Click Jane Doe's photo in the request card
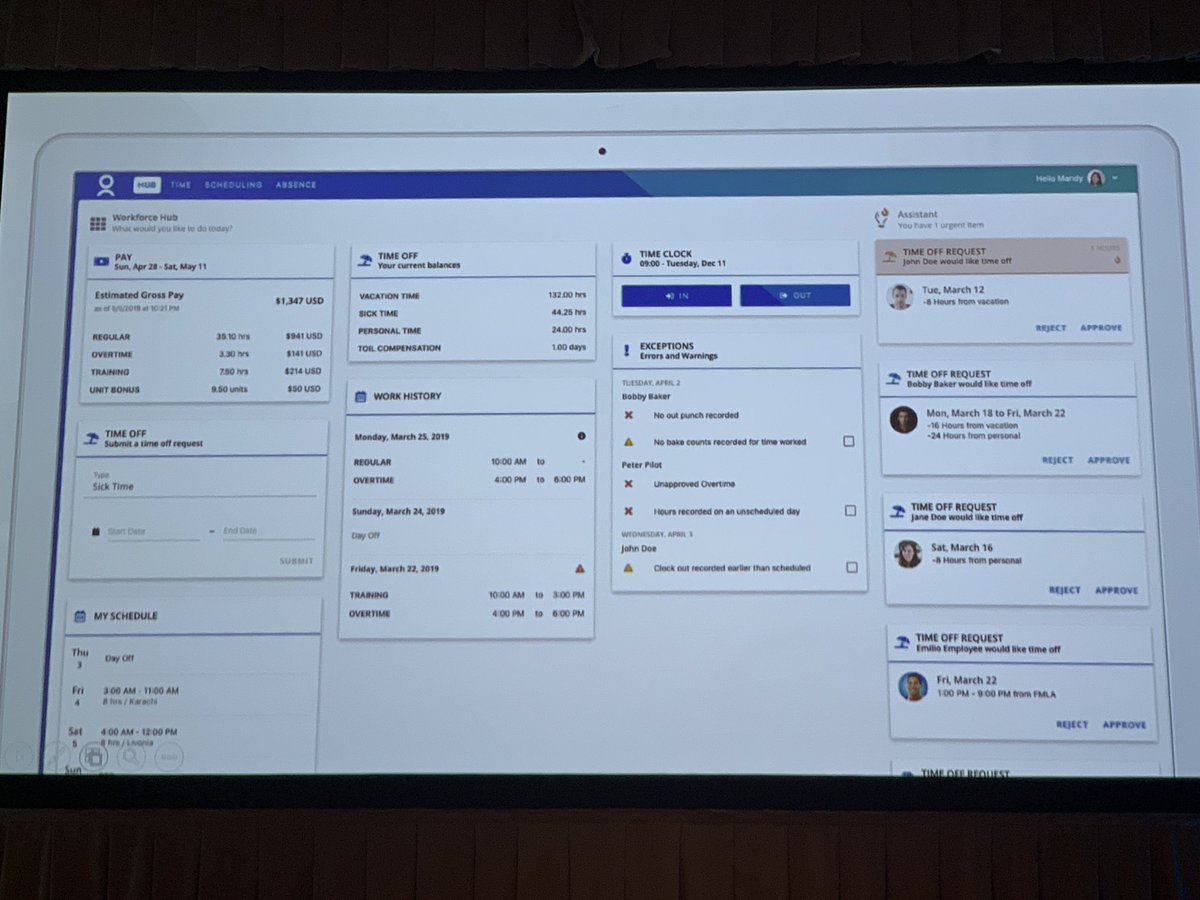The image size is (1200, 900). [908, 553]
